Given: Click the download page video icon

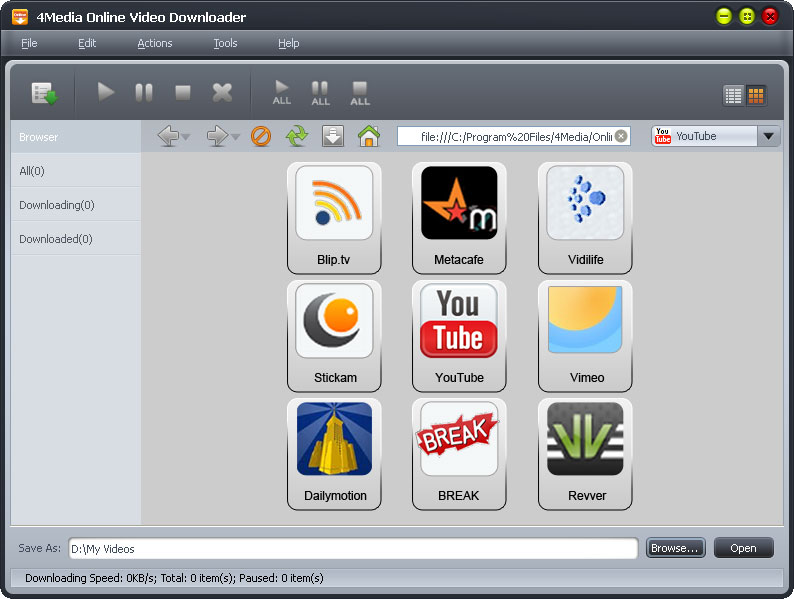Looking at the screenshot, I should [333, 136].
